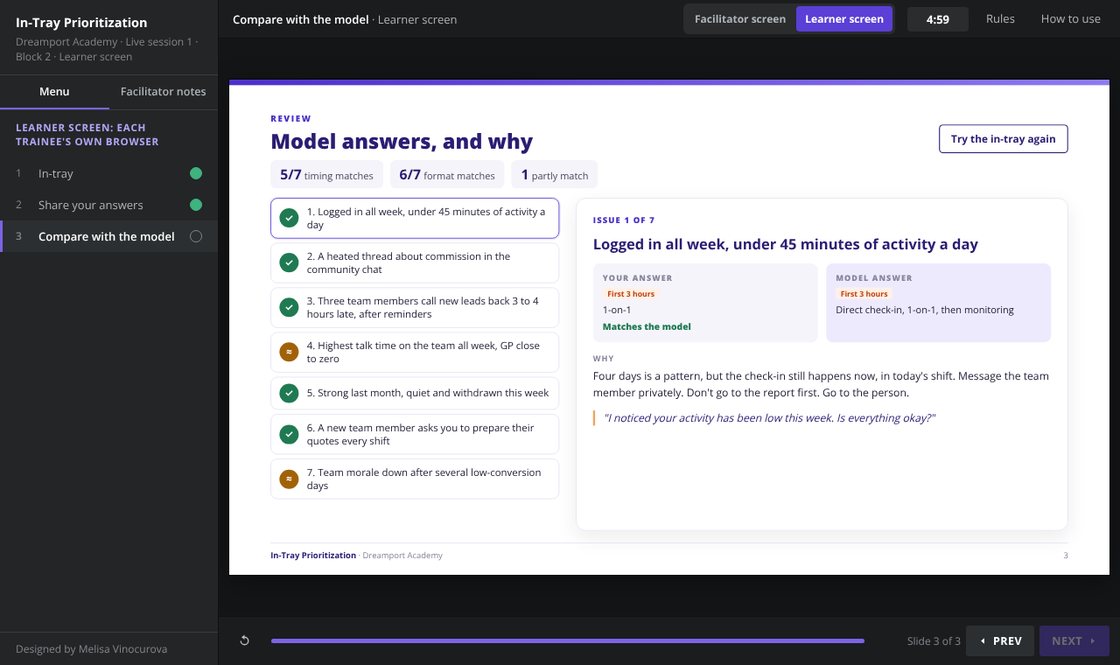The height and width of the screenshot is (665, 1120).
Task: Click amber partial-match icon on talk time issue
Action: coord(289,352)
